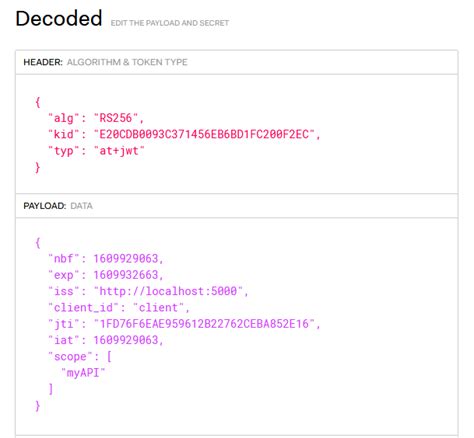The width and height of the screenshot is (474, 438).
Task: Click the "Algorithm & Token Type" subtitle
Action: pyautogui.click(x=127, y=62)
